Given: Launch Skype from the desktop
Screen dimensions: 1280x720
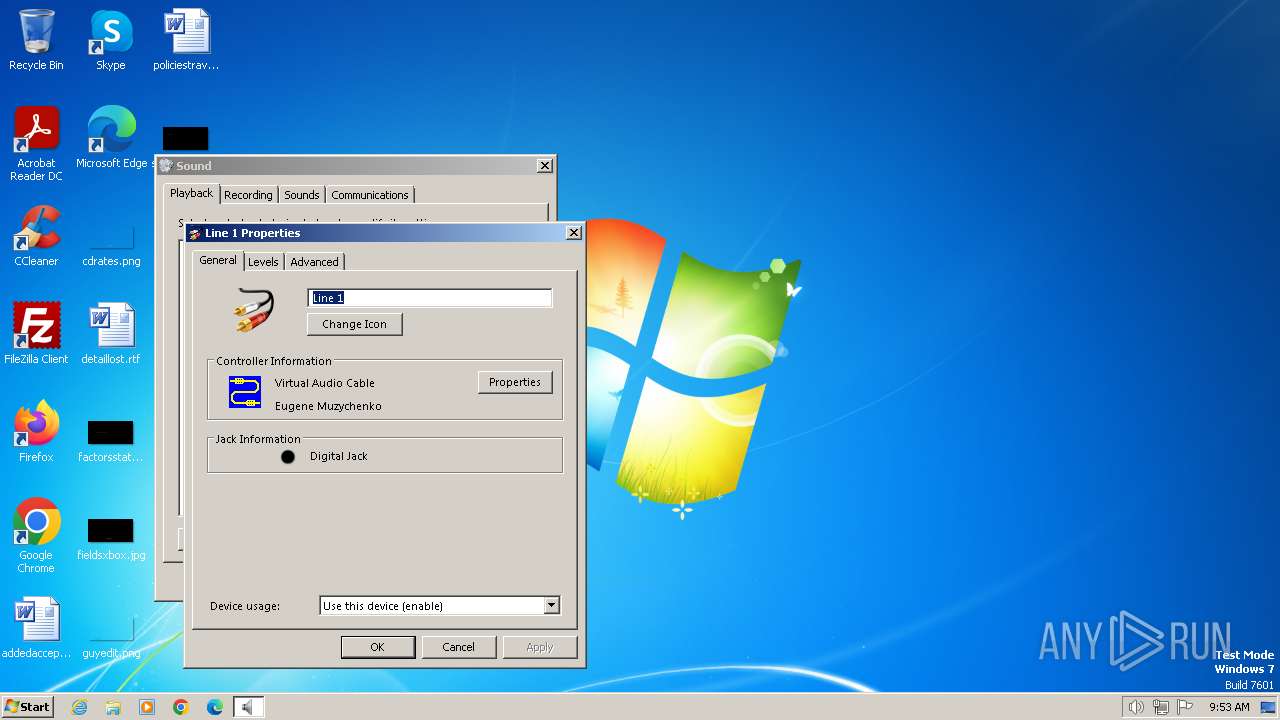Looking at the screenshot, I should (x=111, y=40).
